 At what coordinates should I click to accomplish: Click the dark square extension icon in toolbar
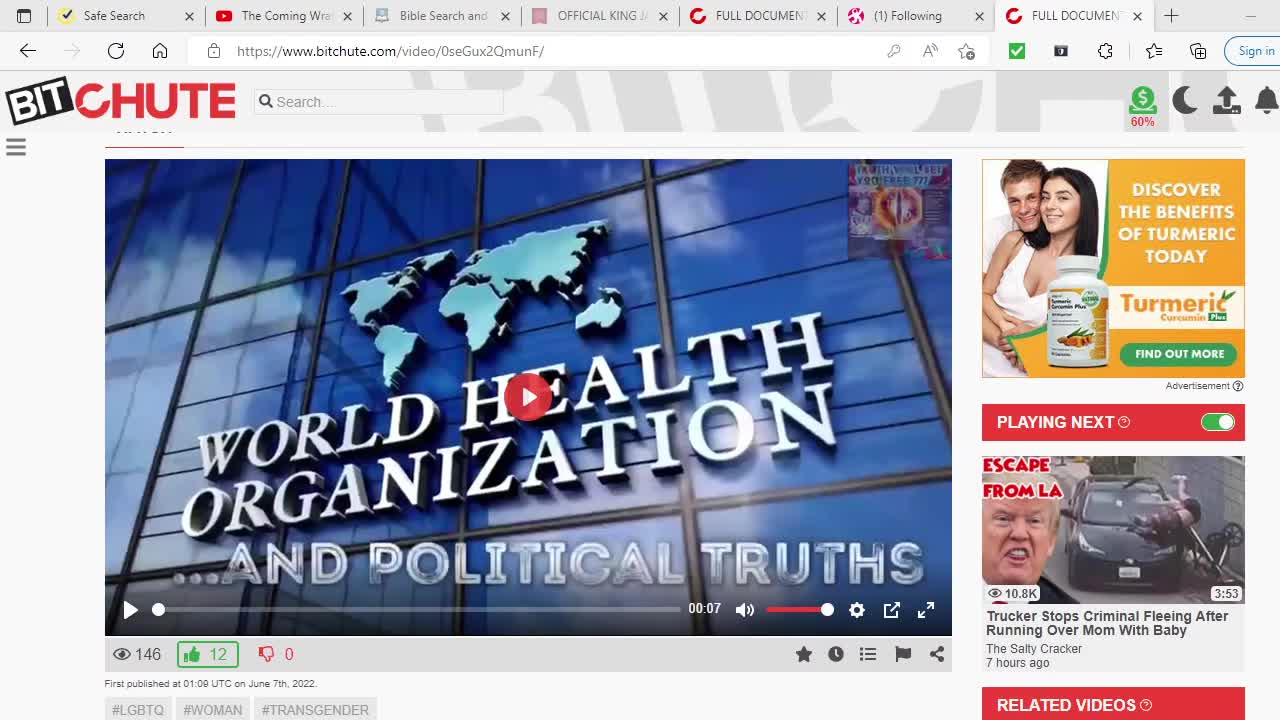point(1061,51)
